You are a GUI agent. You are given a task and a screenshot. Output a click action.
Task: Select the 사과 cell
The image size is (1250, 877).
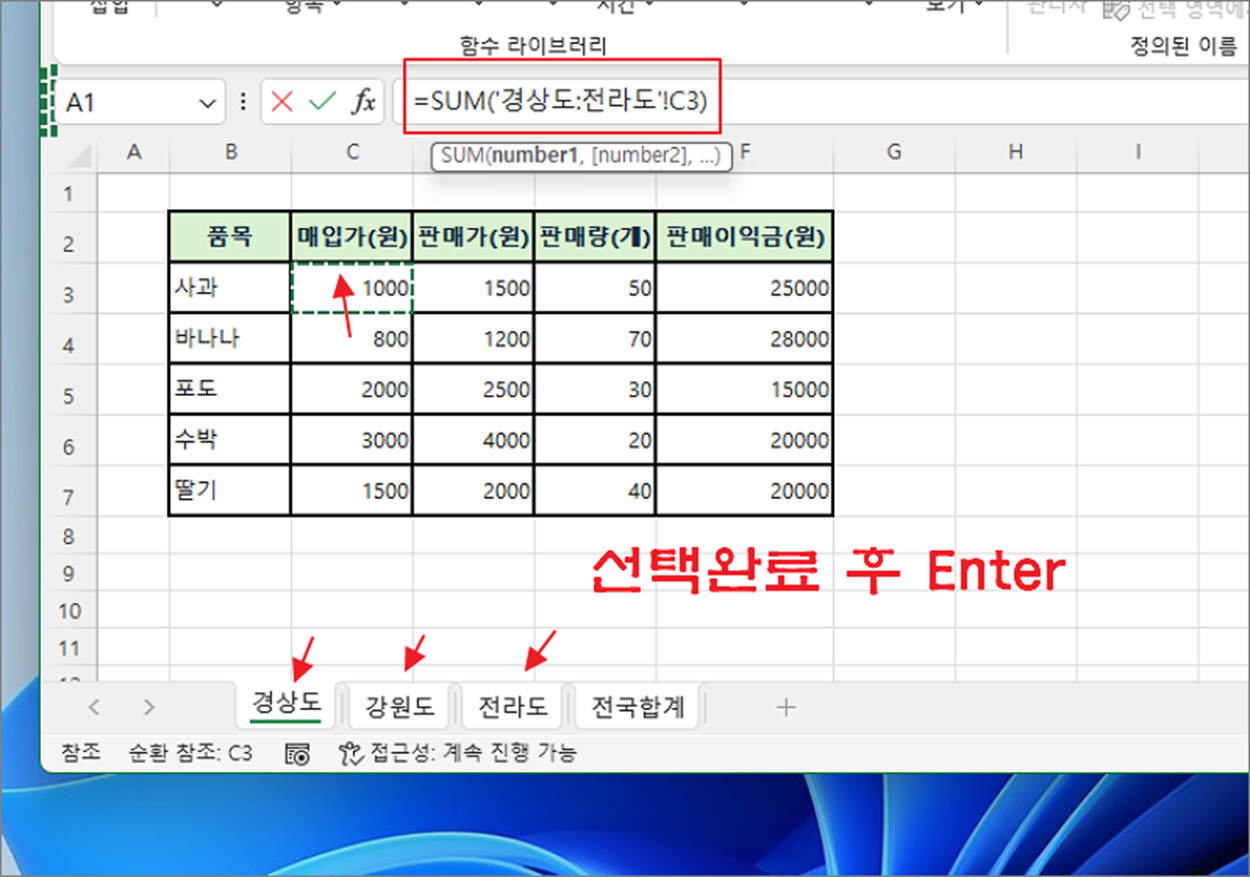click(230, 288)
